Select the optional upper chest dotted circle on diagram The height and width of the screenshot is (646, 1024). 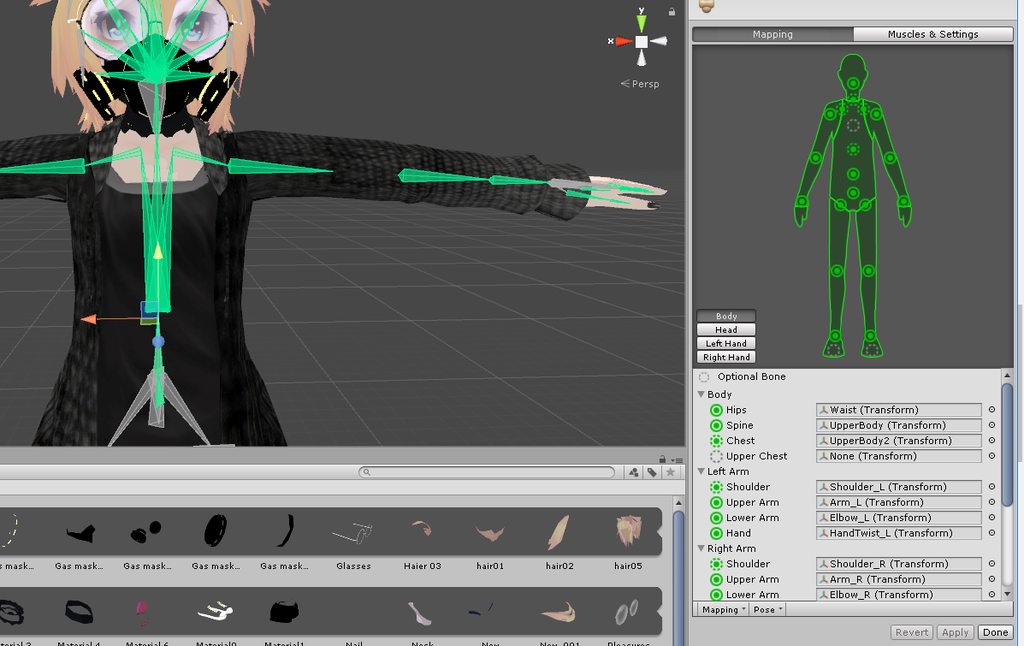pyautogui.click(x=853, y=125)
